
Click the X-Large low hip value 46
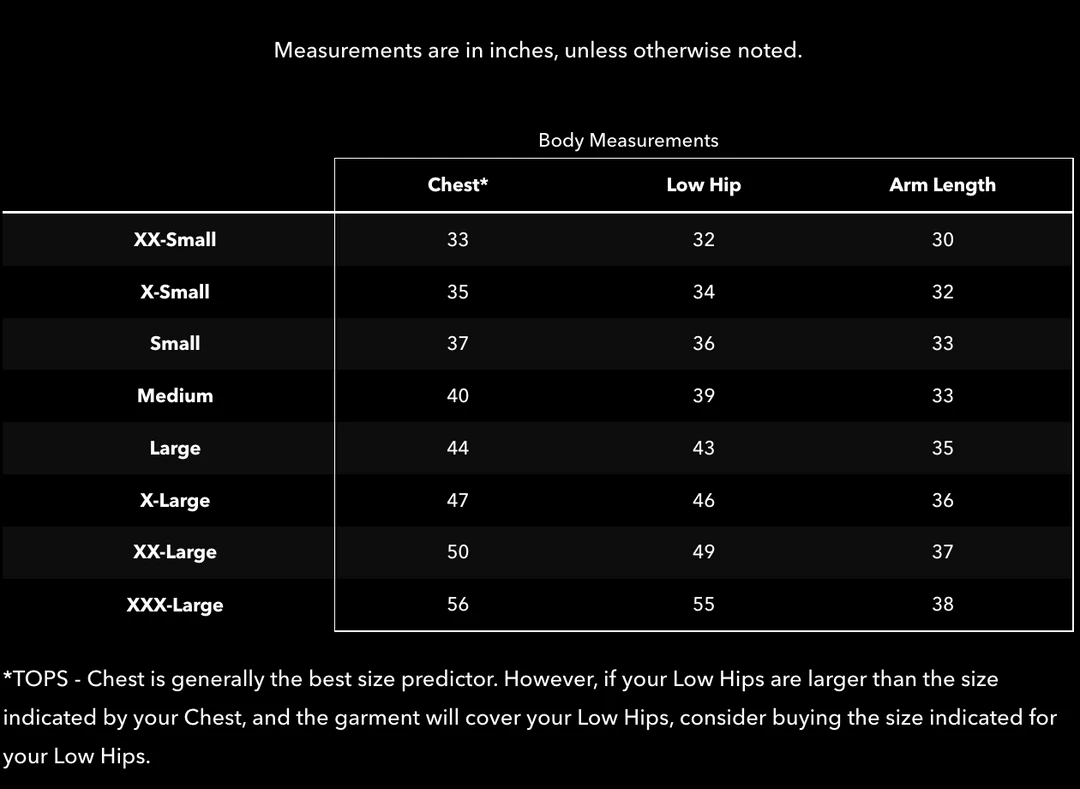pos(703,500)
